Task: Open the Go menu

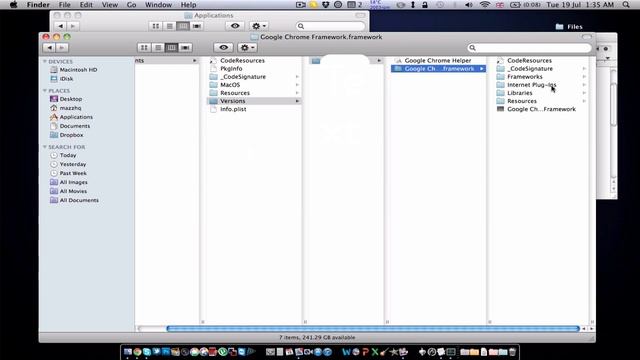Action: pos(131,5)
